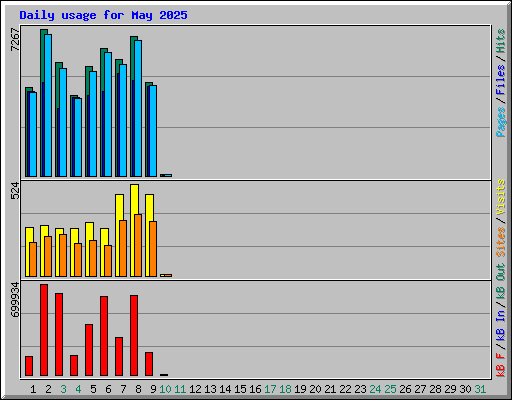The width and height of the screenshot is (512, 400).
Task: Click the day 7 orange sites bar
Action: coord(123,248)
